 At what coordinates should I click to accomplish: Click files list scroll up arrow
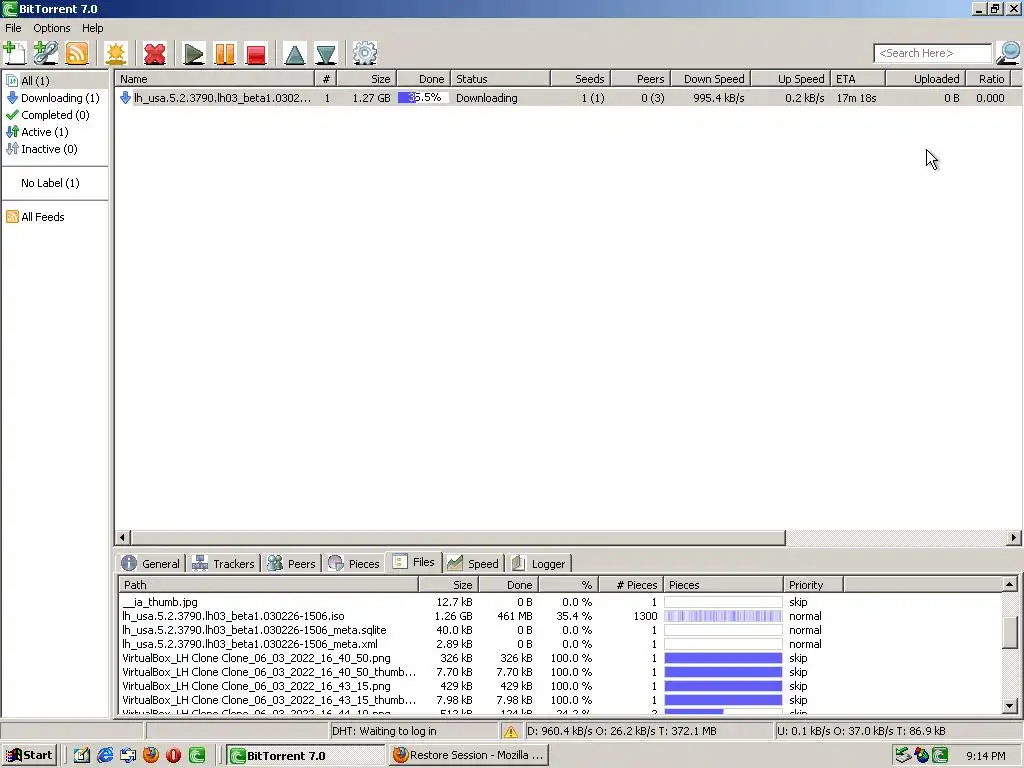[x=1010, y=584]
